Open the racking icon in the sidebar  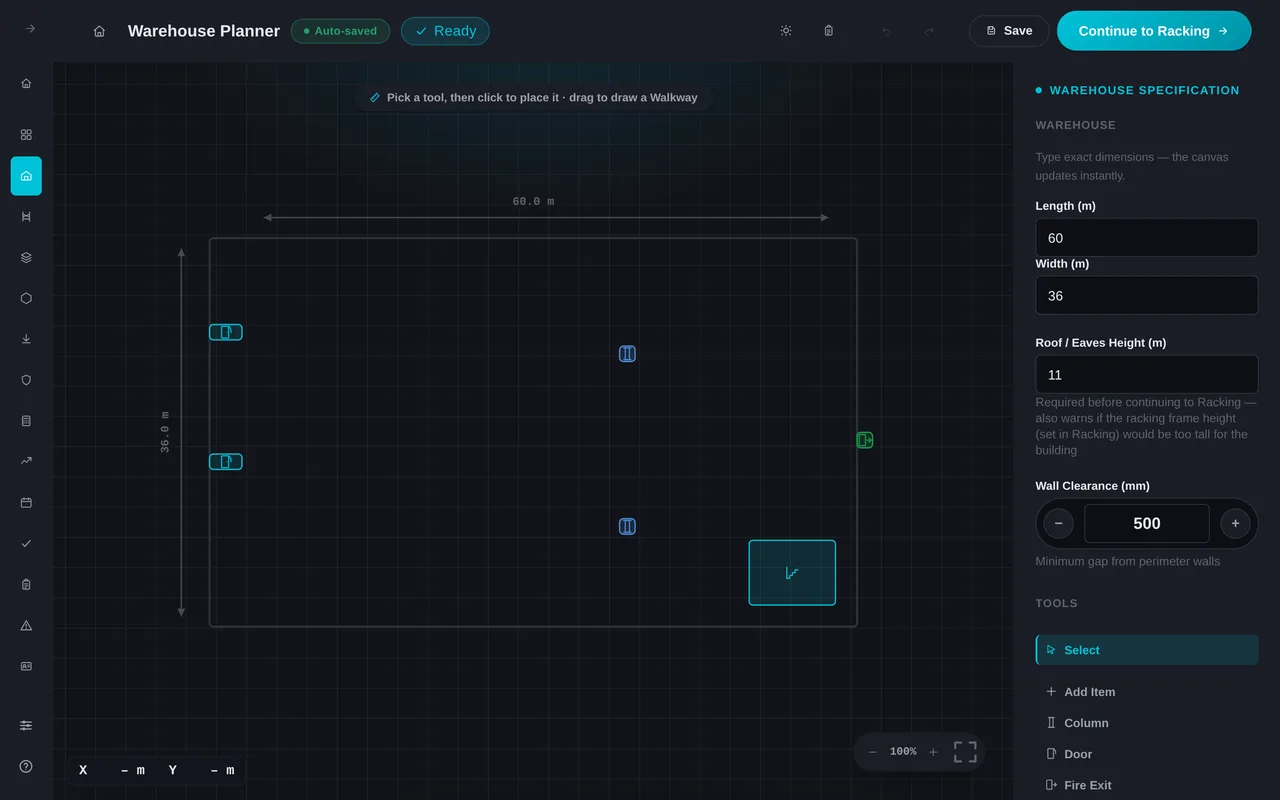26,216
